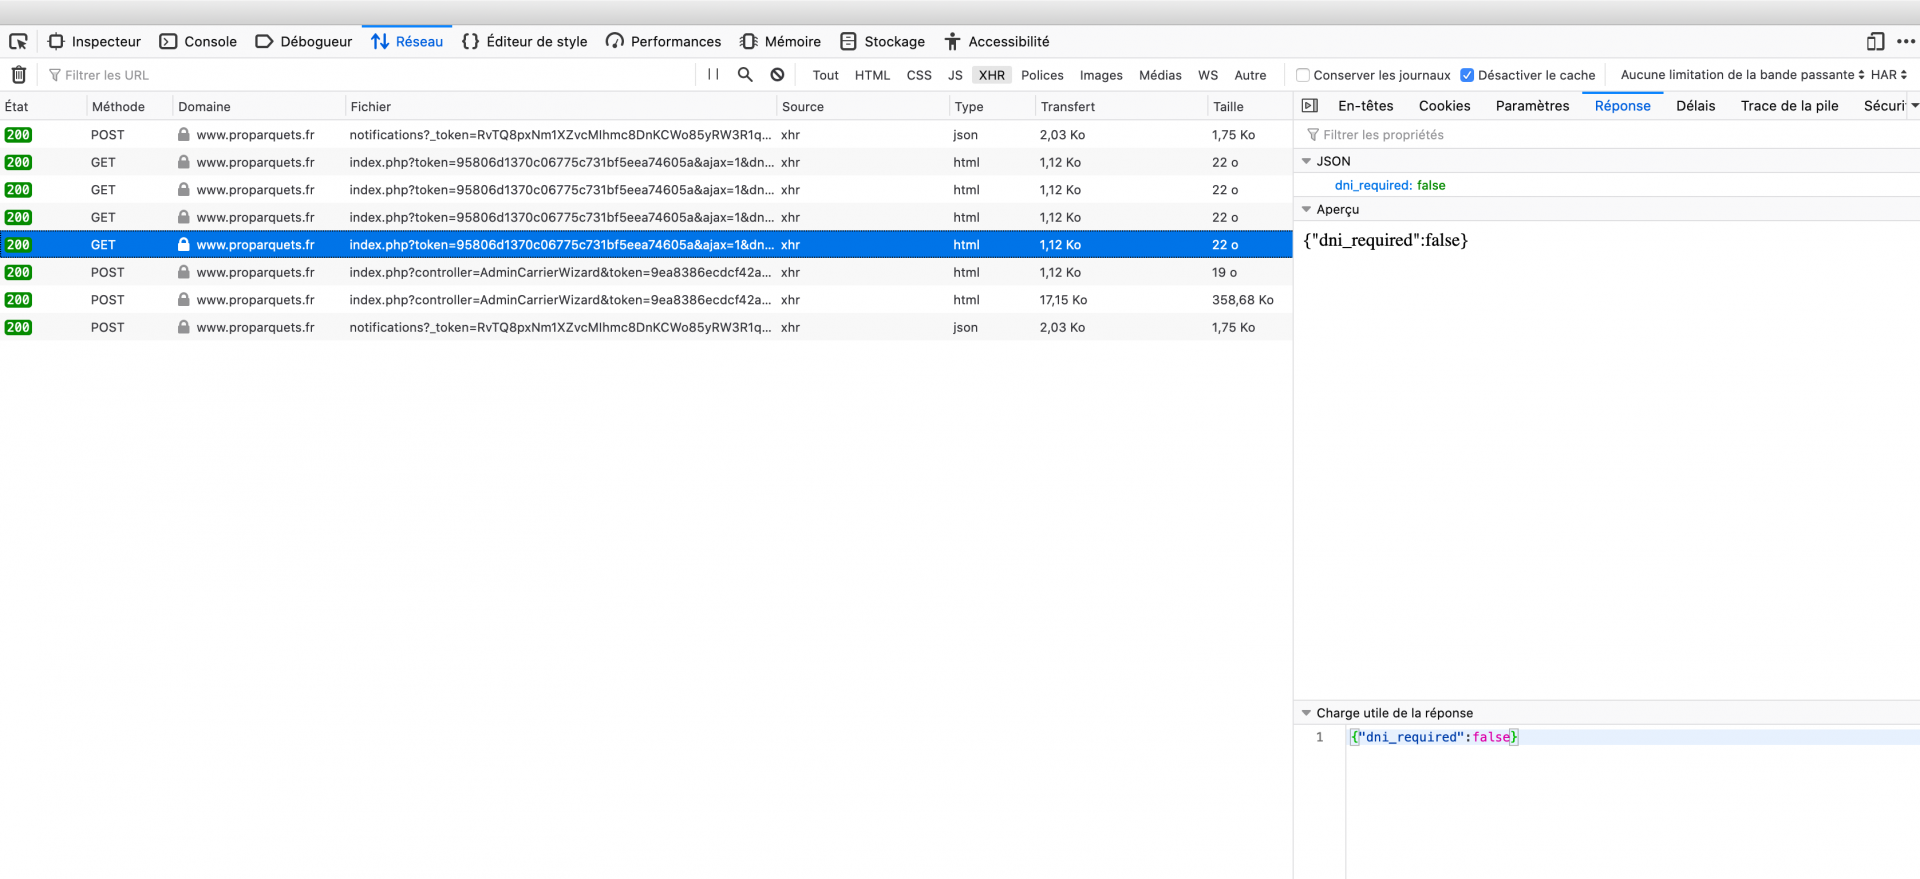Filter requests by Autre
1920x879 pixels.
pos(1250,75)
